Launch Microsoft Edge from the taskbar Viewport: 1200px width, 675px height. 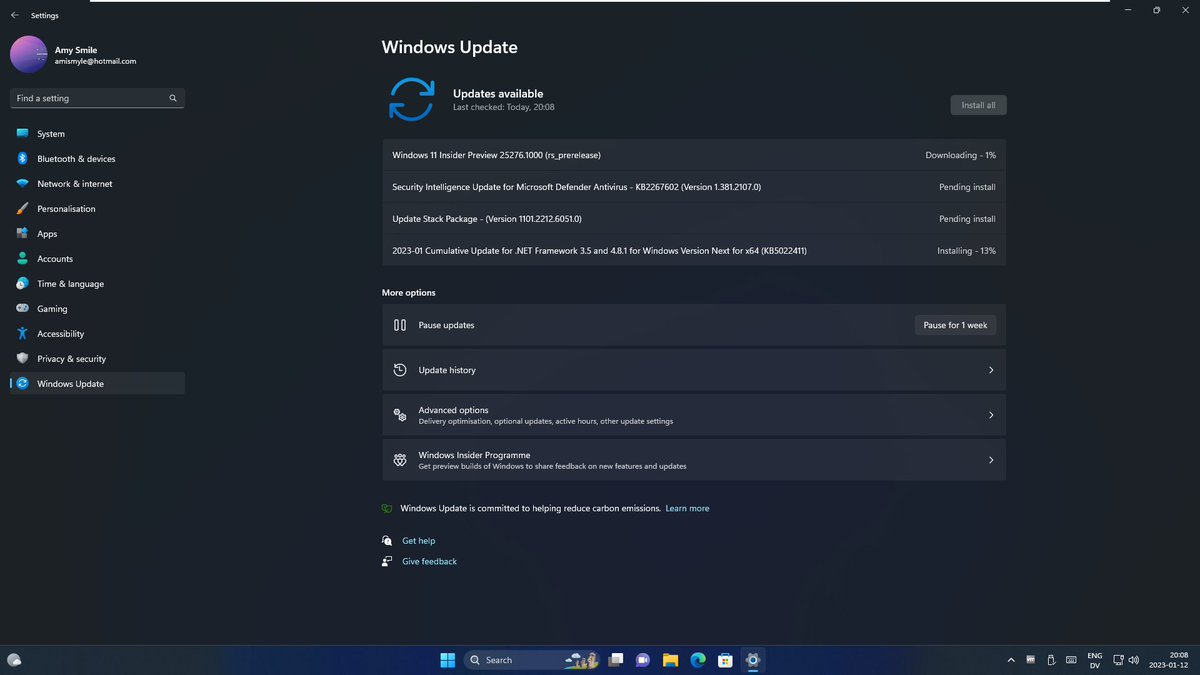pyautogui.click(x=698, y=660)
